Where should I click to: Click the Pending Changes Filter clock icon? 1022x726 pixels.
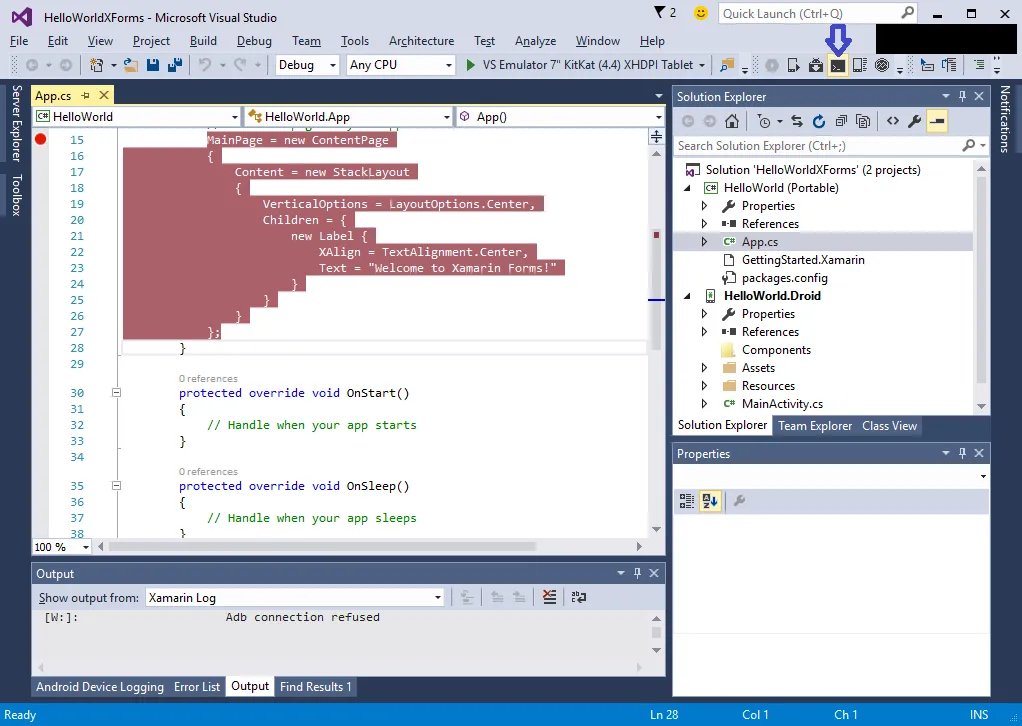[764, 121]
